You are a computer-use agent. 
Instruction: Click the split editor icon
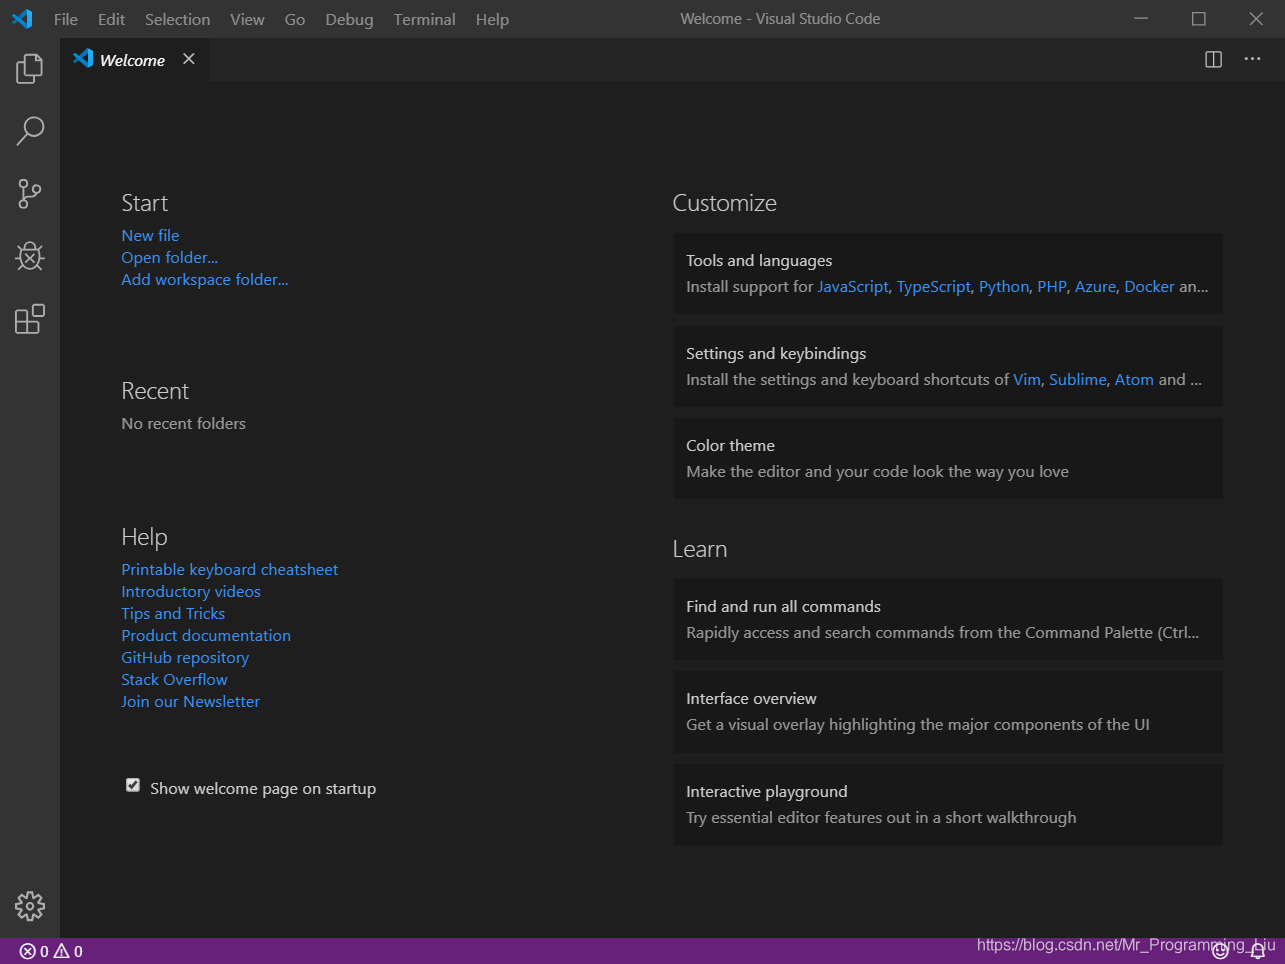1213,60
